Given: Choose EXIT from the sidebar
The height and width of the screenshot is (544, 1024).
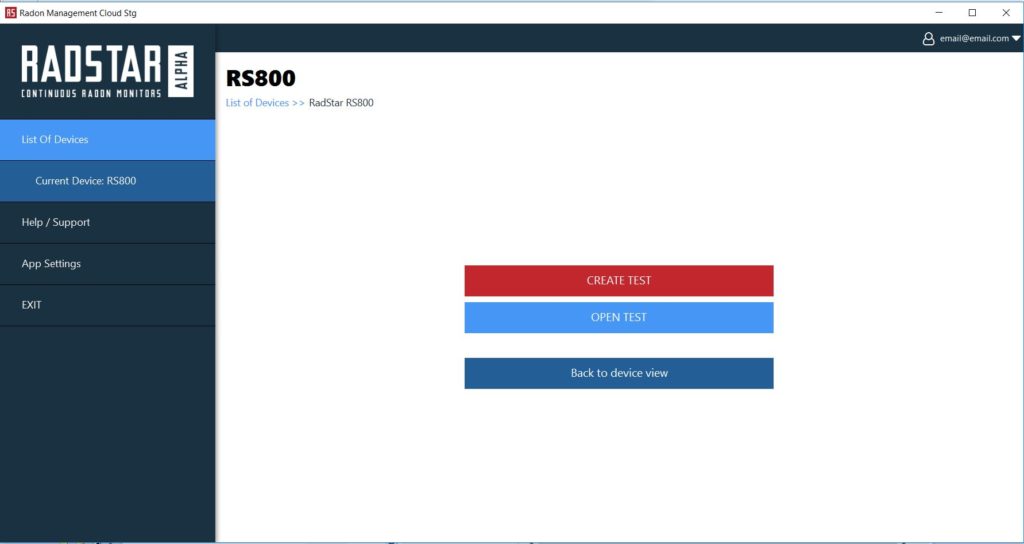Looking at the screenshot, I should [107, 305].
